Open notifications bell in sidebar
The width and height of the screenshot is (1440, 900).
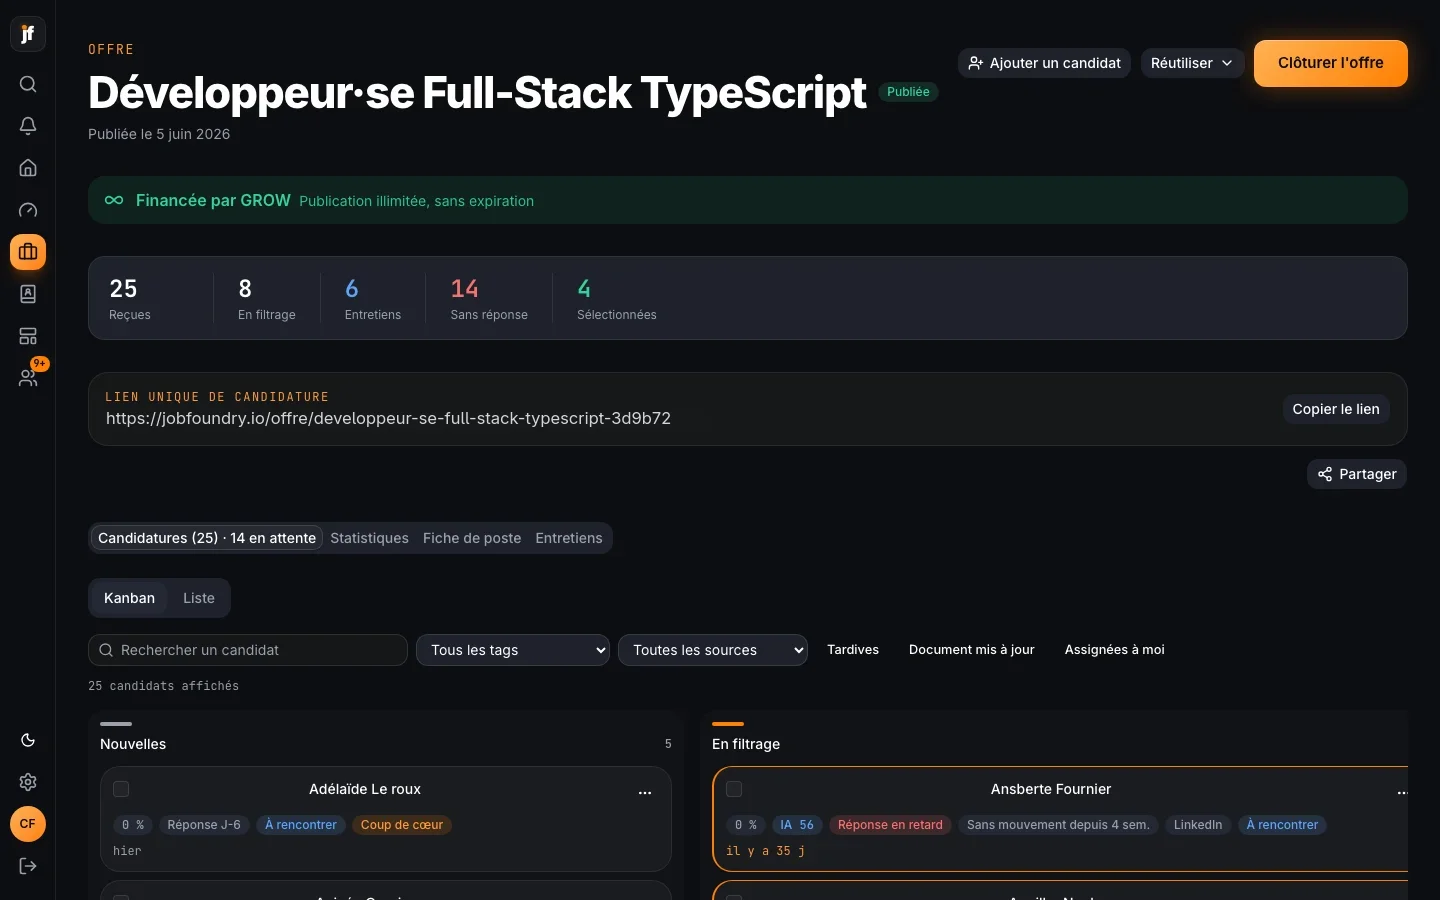coord(28,126)
